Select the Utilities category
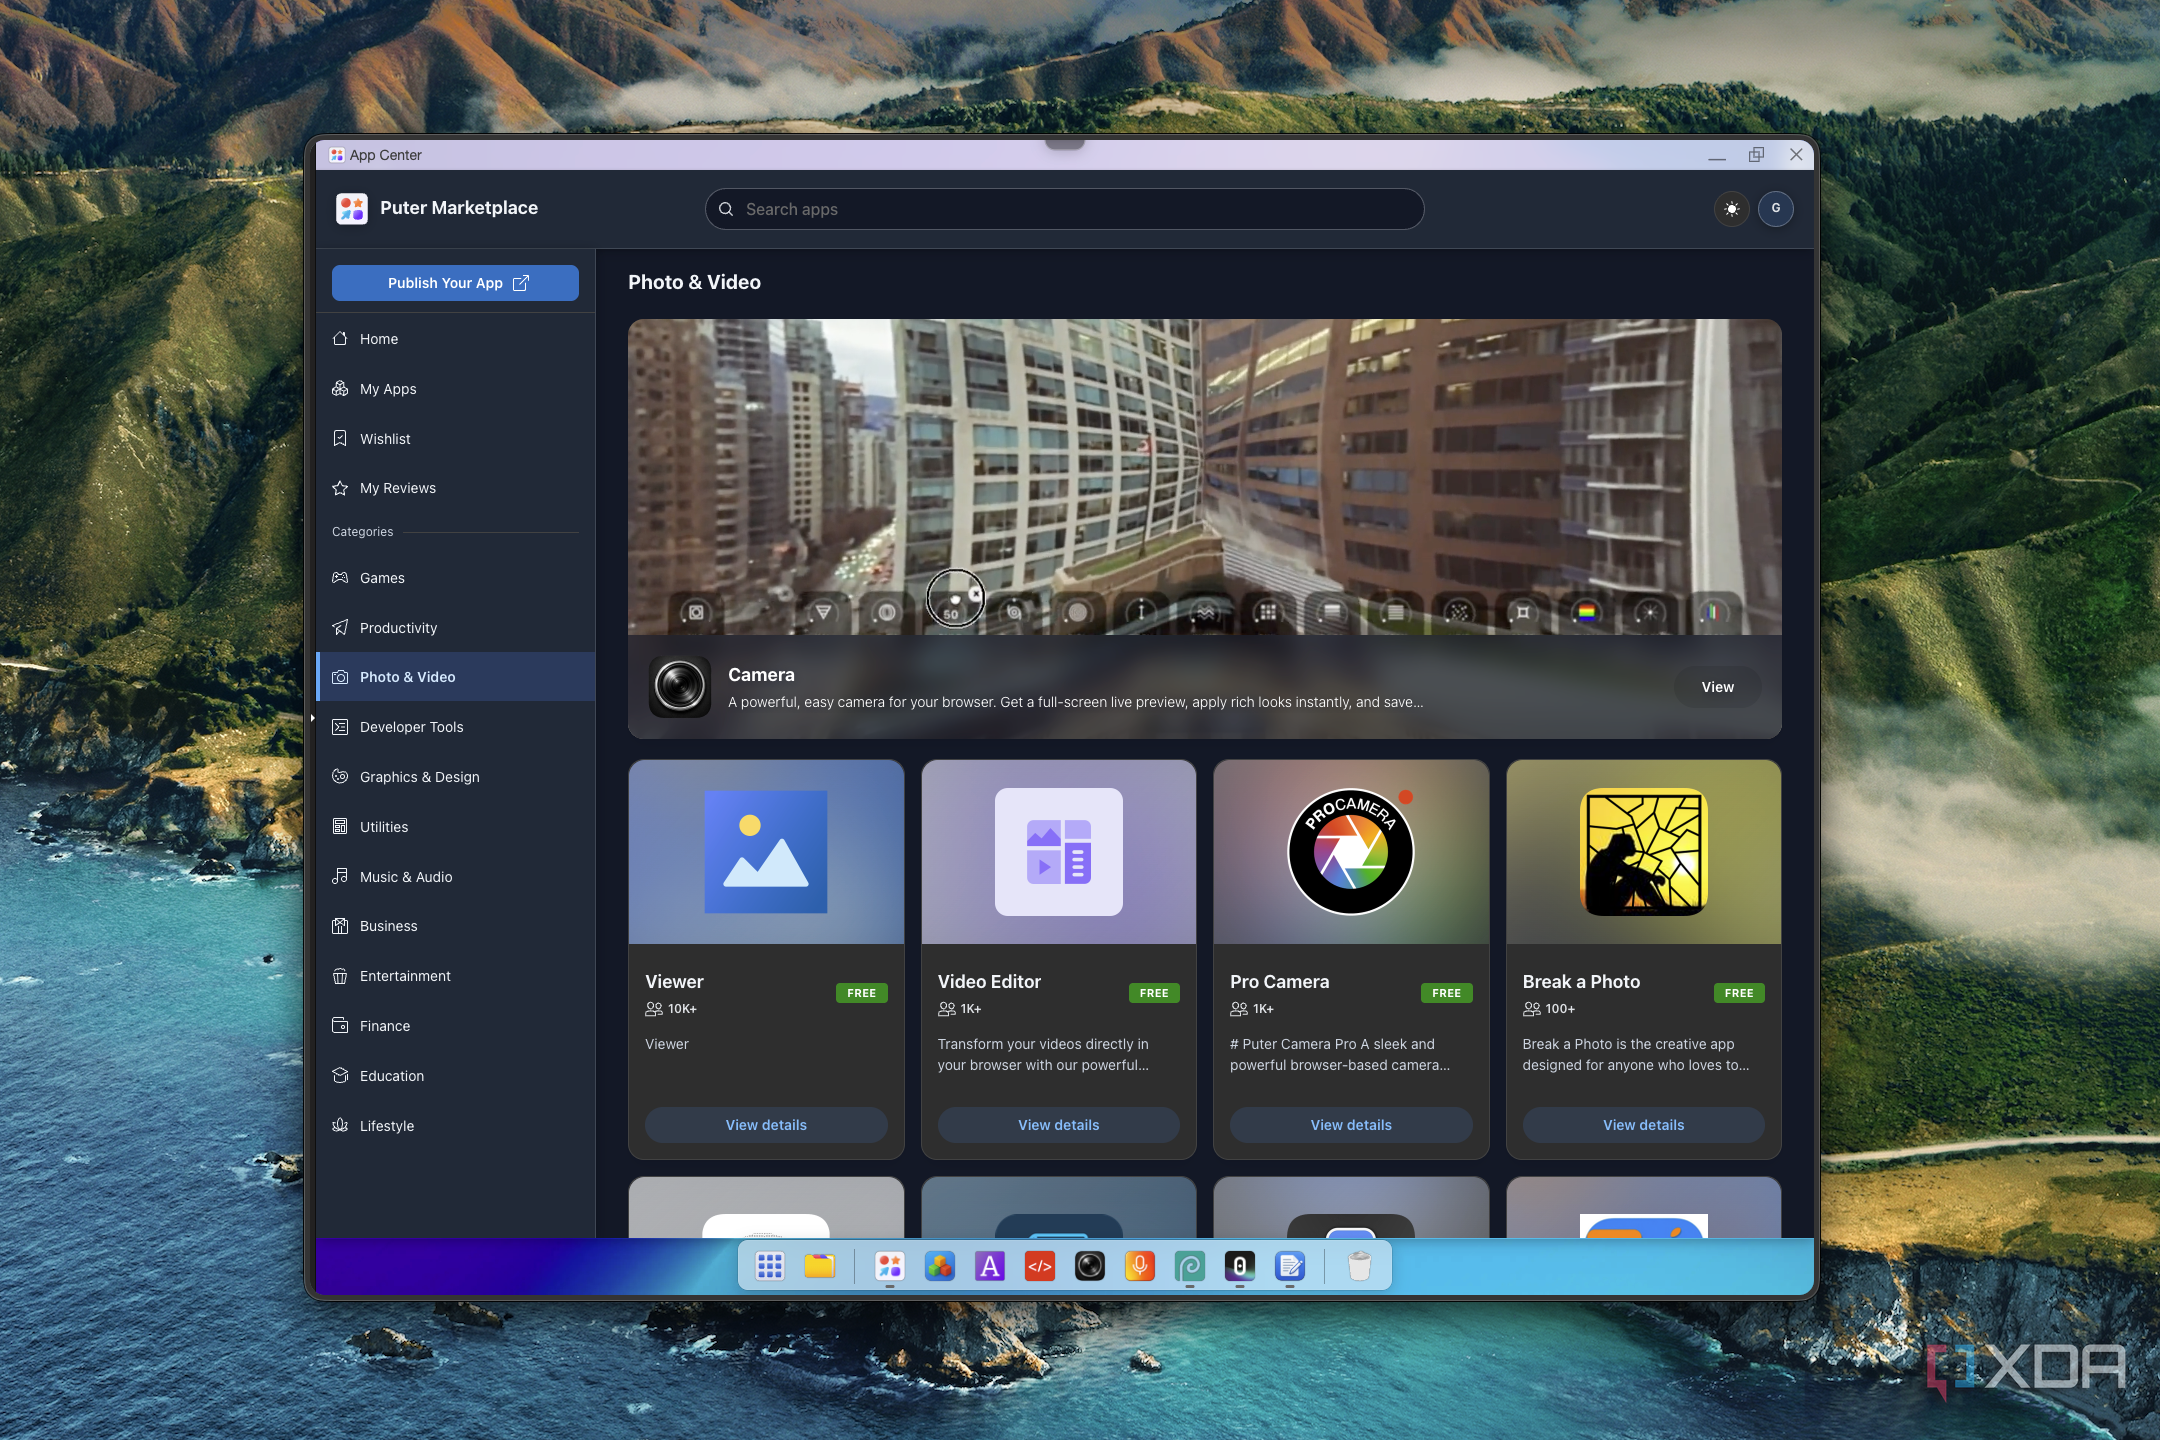The width and height of the screenshot is (2160, 1440). [x=455, y=827]
